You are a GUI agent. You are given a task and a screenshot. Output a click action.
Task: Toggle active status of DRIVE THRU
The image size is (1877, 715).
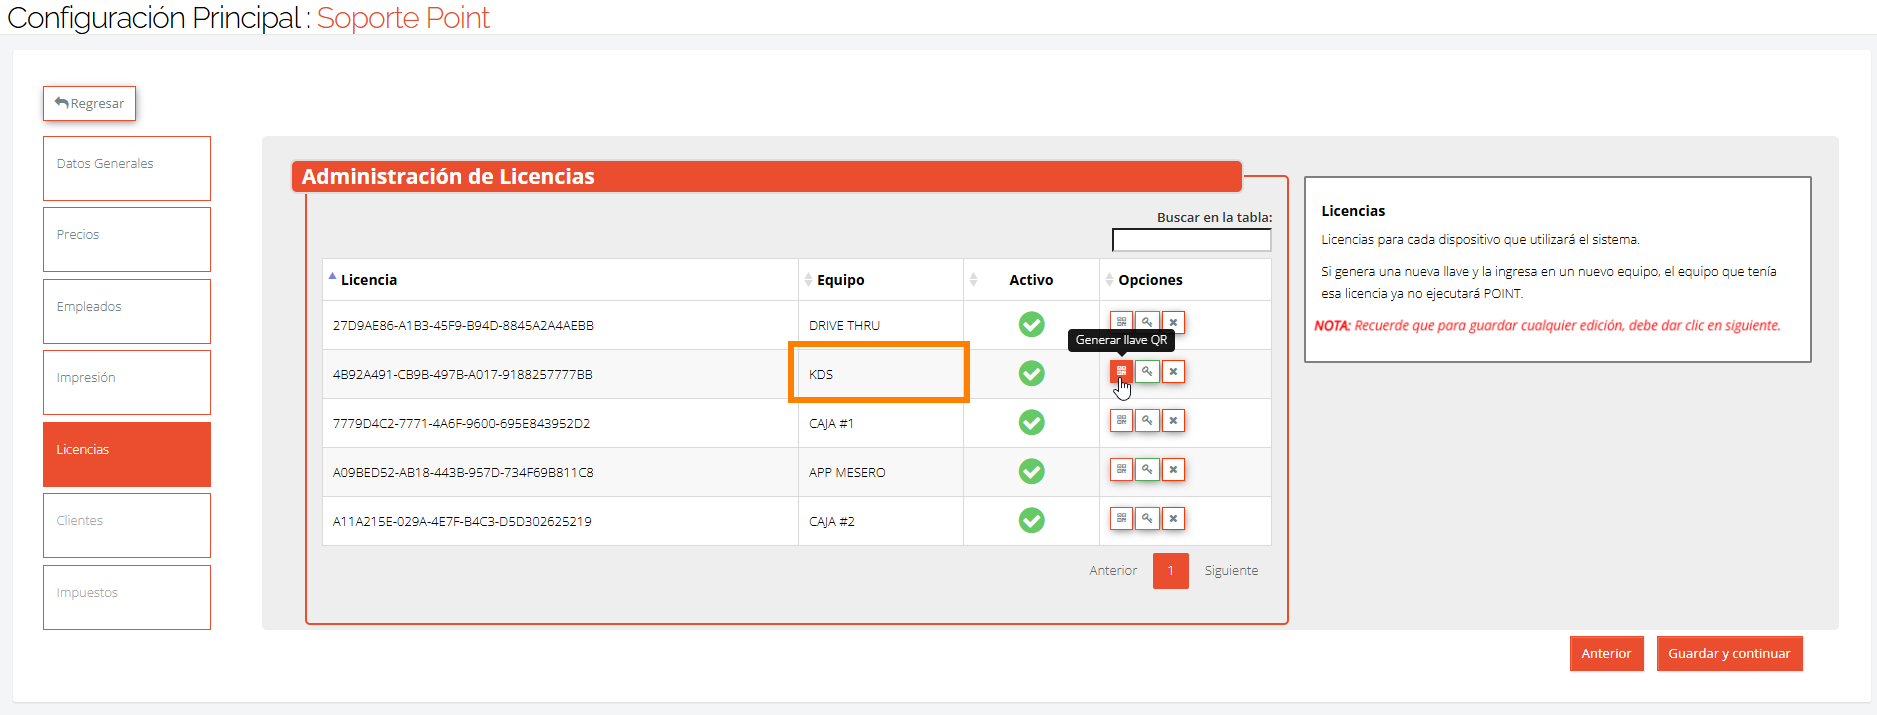pyautogui.click(x=1031, y=324)
